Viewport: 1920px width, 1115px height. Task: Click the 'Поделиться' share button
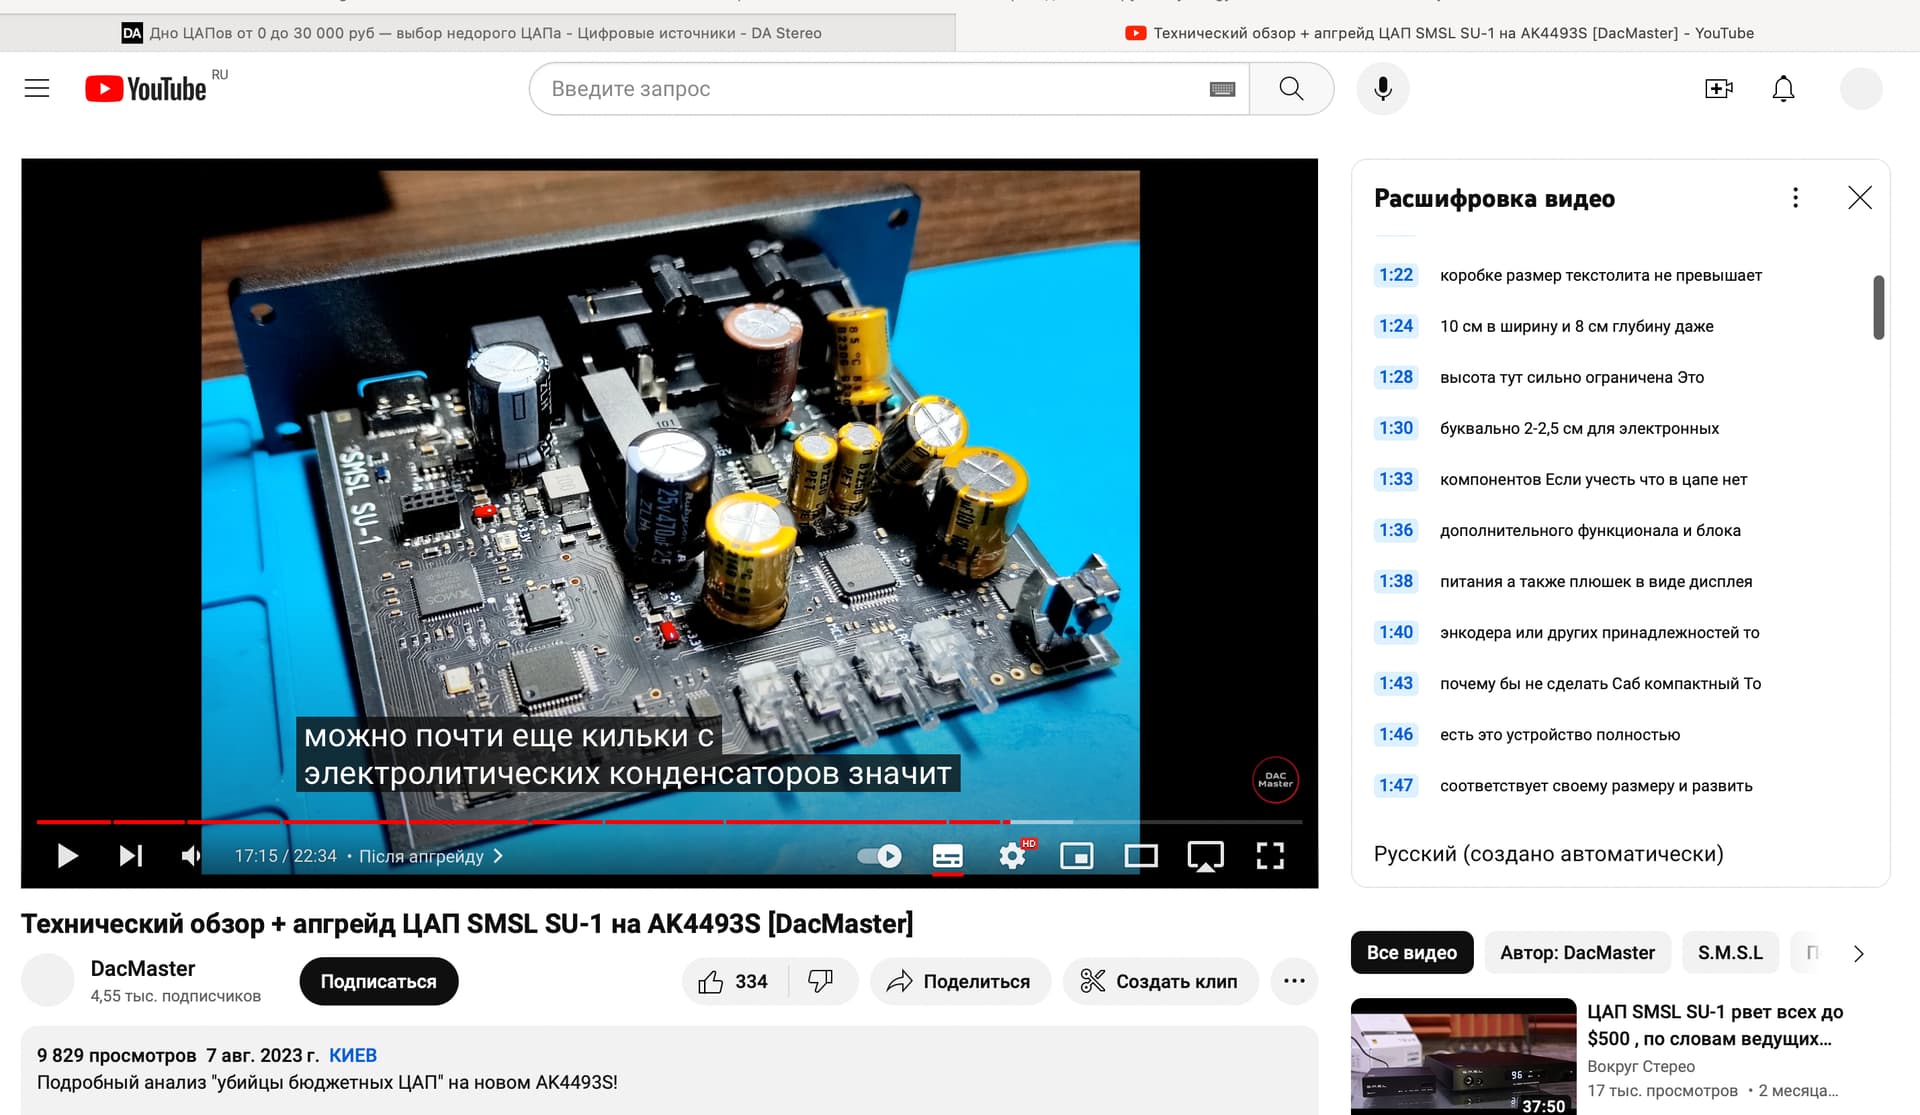[x=960, y=982]
